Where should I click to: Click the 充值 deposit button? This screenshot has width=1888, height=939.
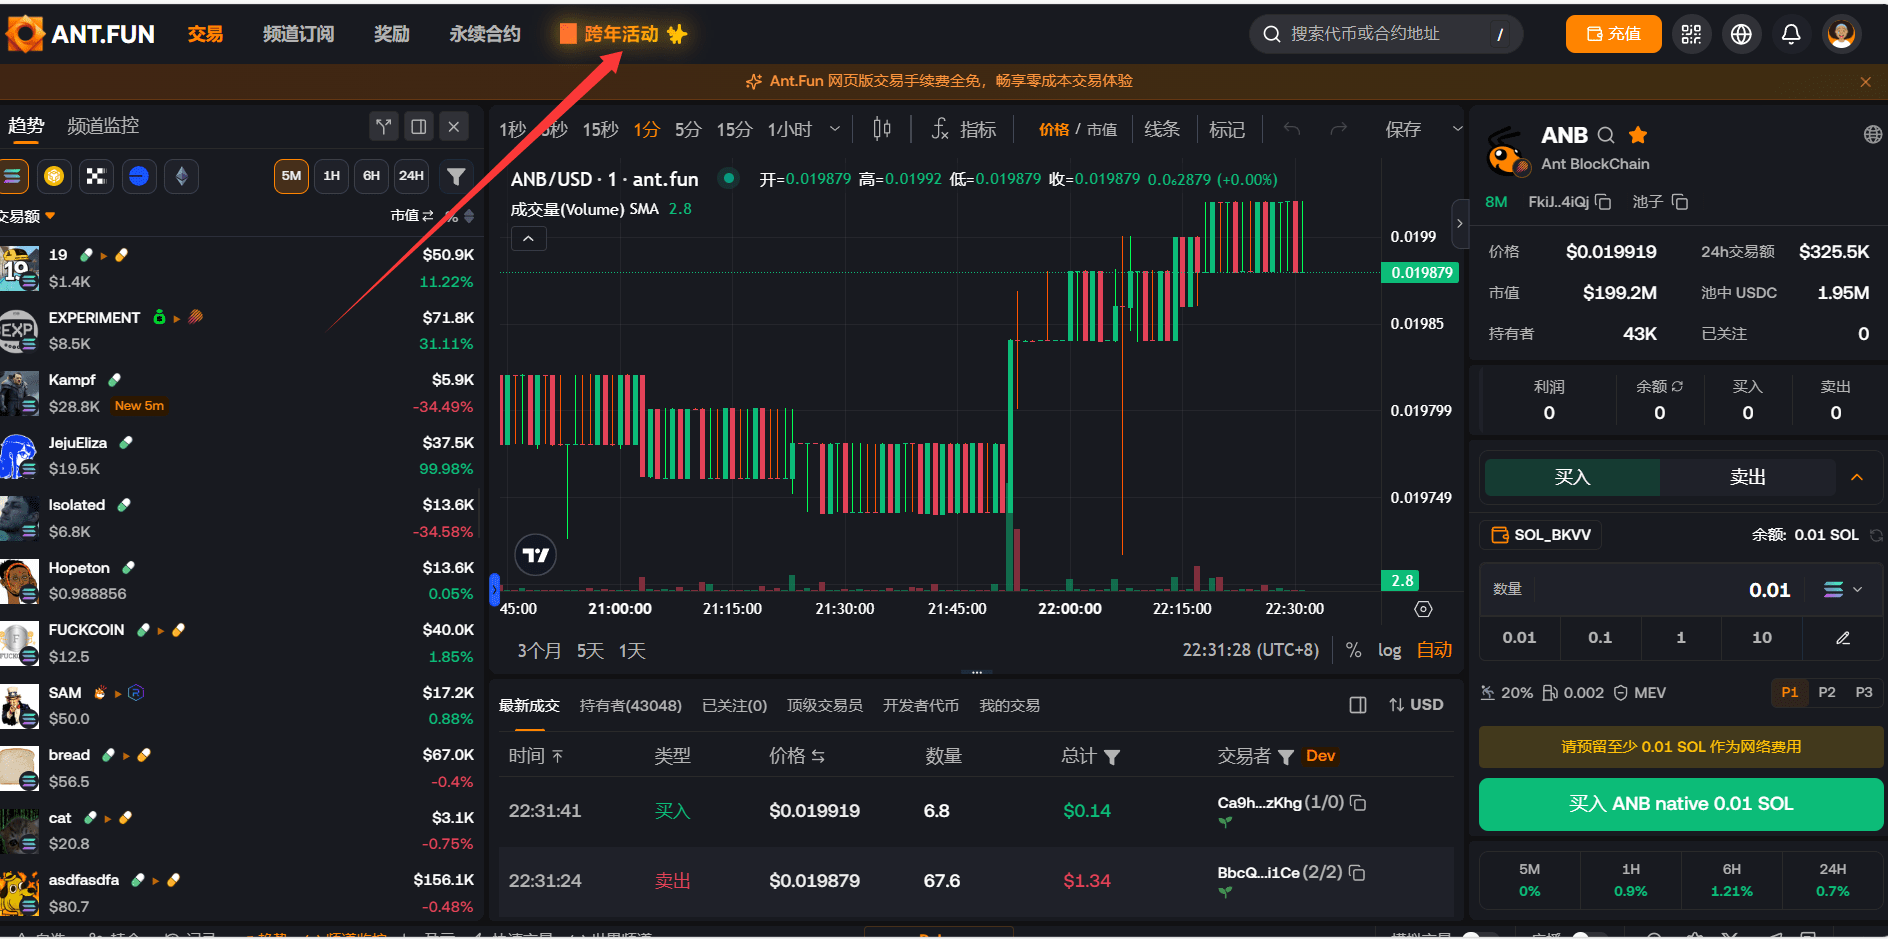[x=1614, y=34]
